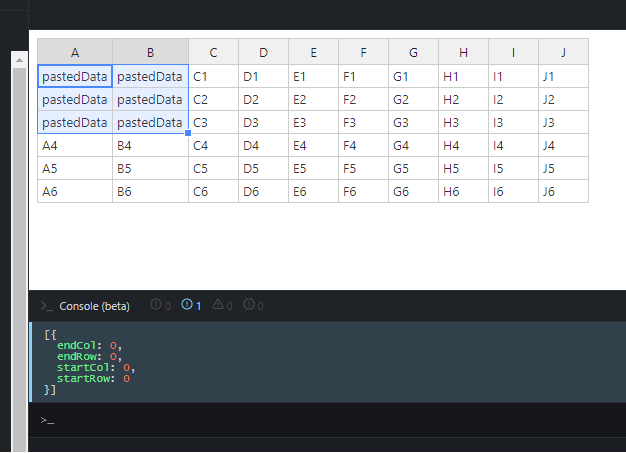Select column header A
This screenshot has width=626, height=453.
[75, 52]
